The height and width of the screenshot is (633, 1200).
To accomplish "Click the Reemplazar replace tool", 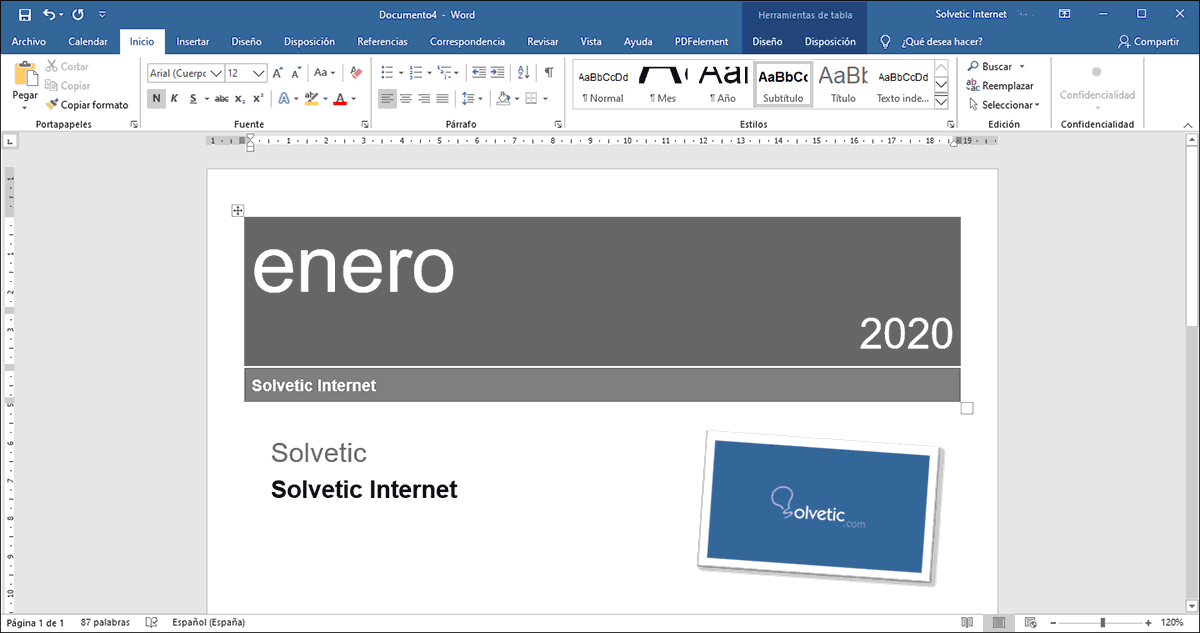I will pos(1000,86).
